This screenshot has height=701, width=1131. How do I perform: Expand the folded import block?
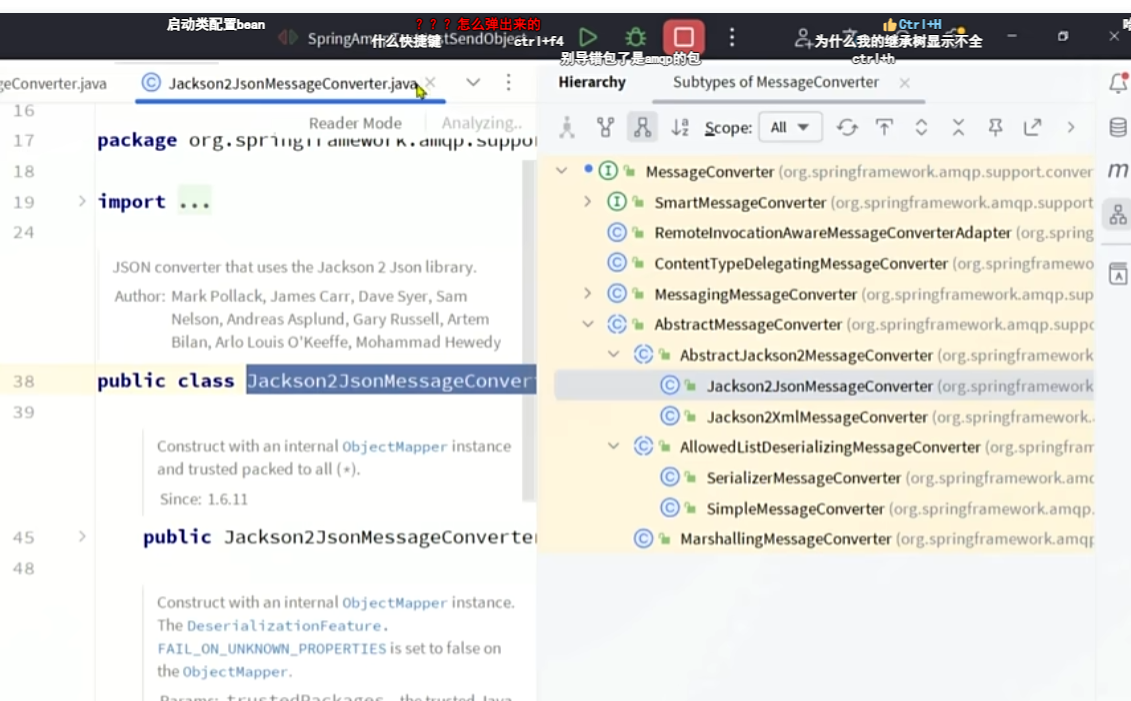82,201
